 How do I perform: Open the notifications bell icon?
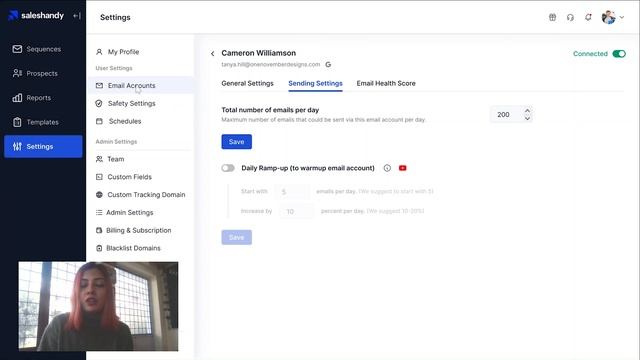pos(588,17)
